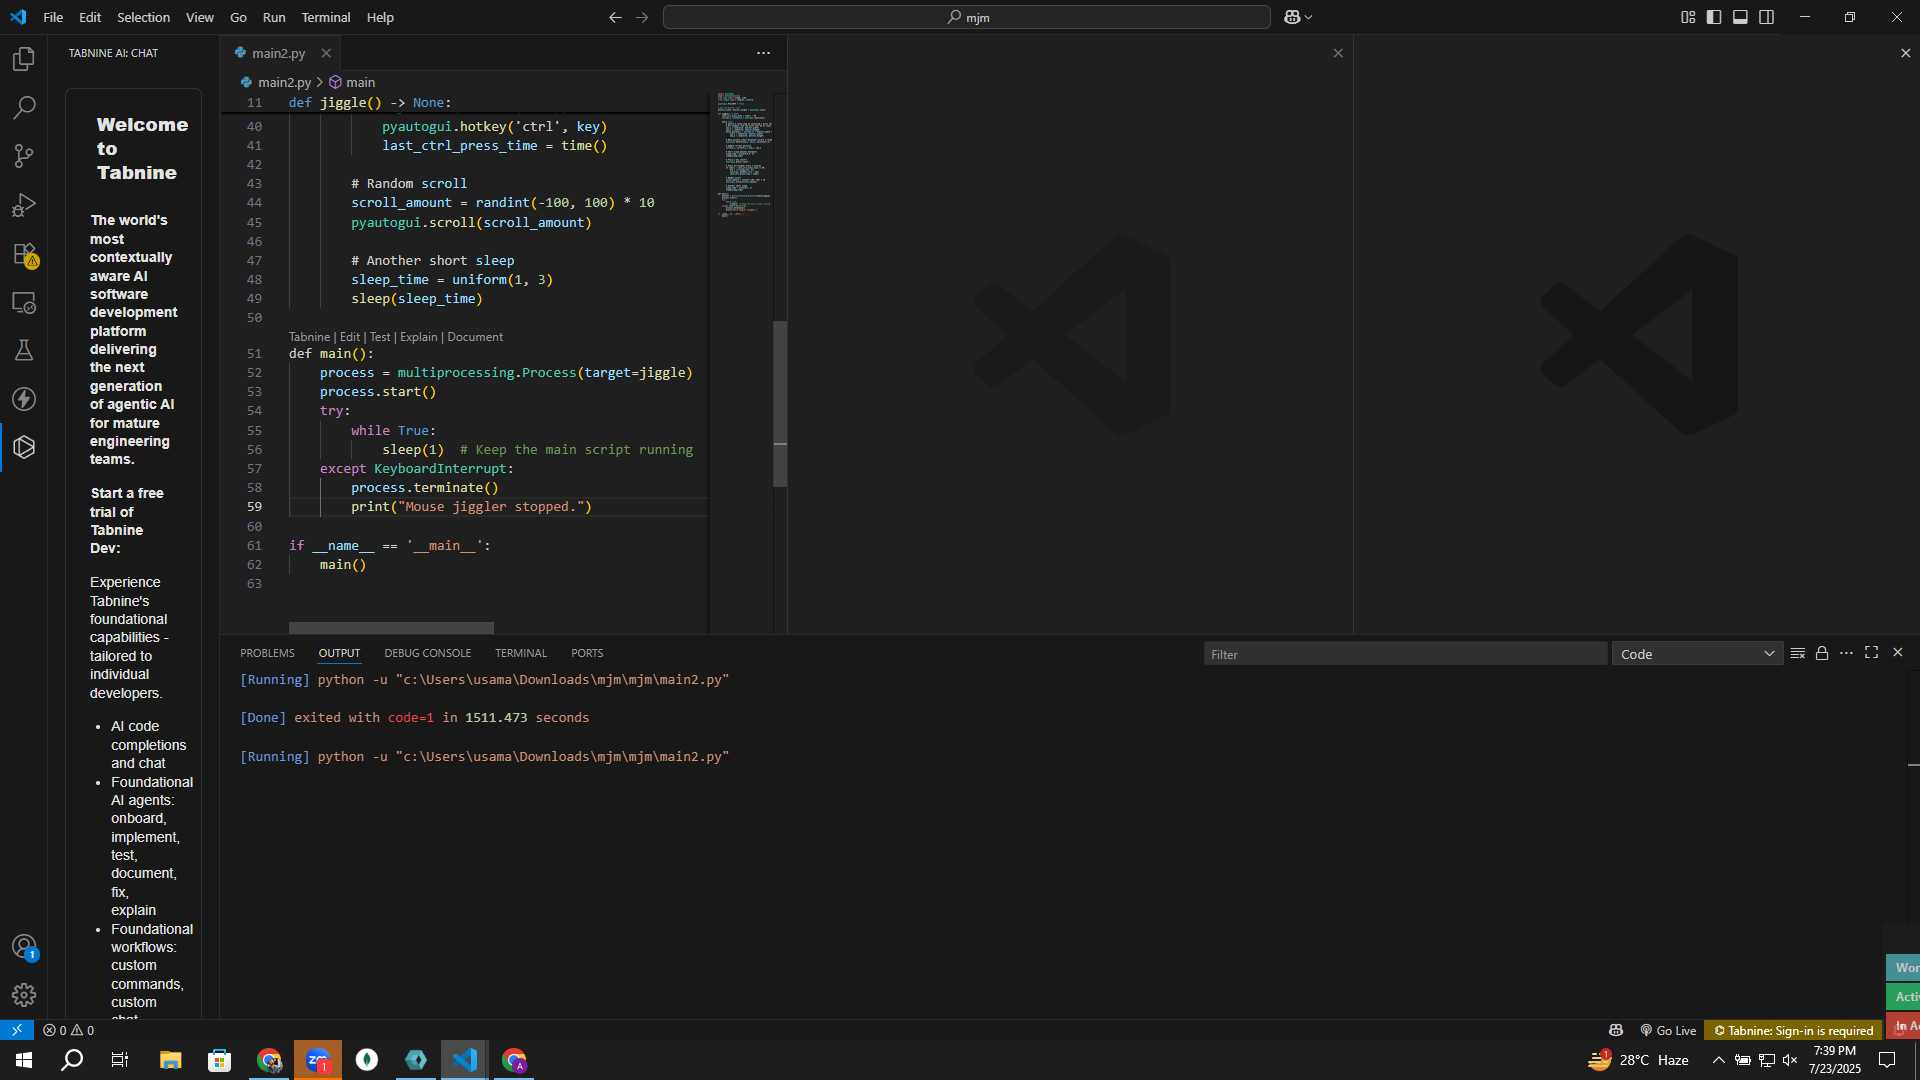Open the output panel more actions menu
The image size is (1920, 1080).
1846,653
